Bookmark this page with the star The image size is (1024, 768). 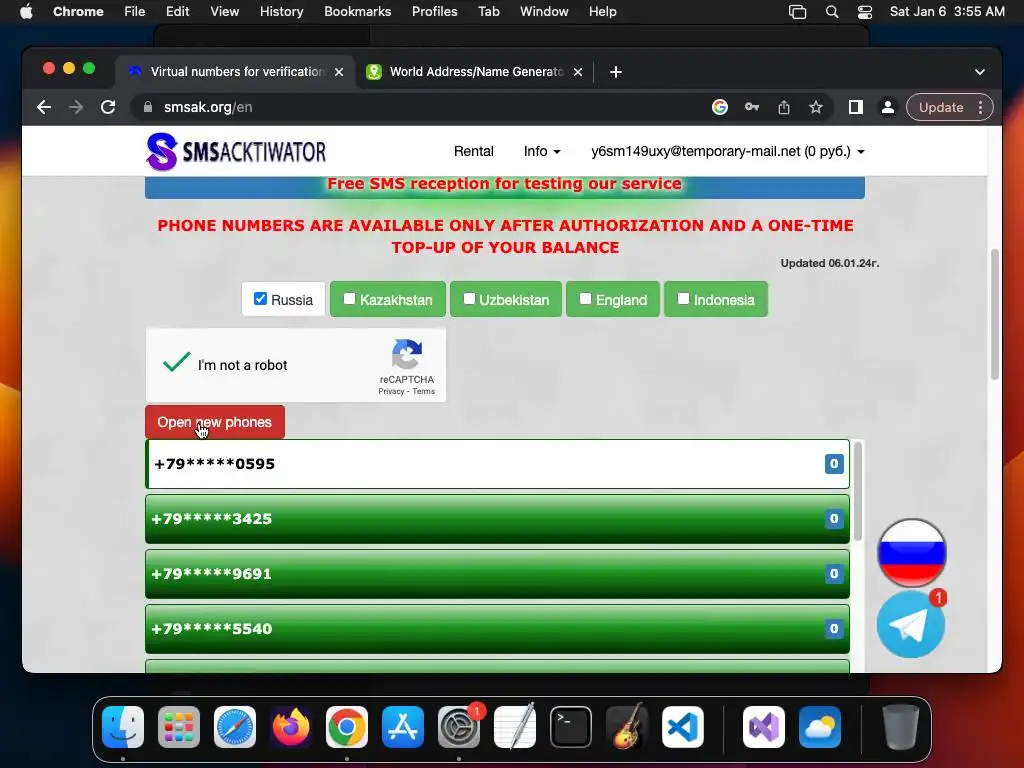coord(816,107)
